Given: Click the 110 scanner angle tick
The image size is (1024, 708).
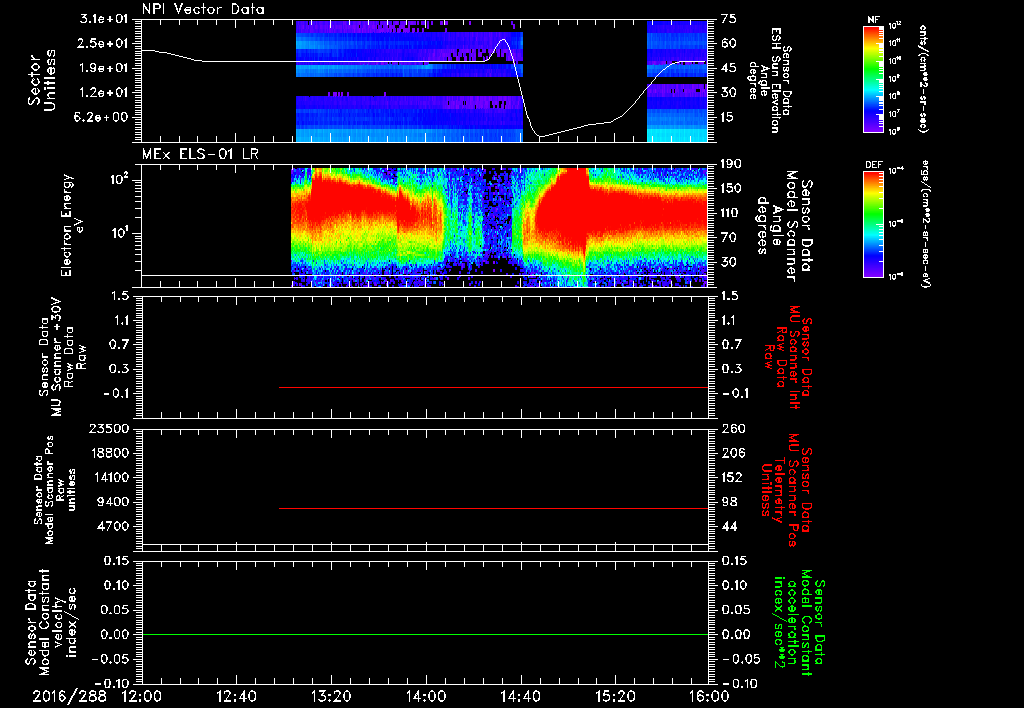Looking at the screenshot, I should pyautogui.click(x=732, y=213).
